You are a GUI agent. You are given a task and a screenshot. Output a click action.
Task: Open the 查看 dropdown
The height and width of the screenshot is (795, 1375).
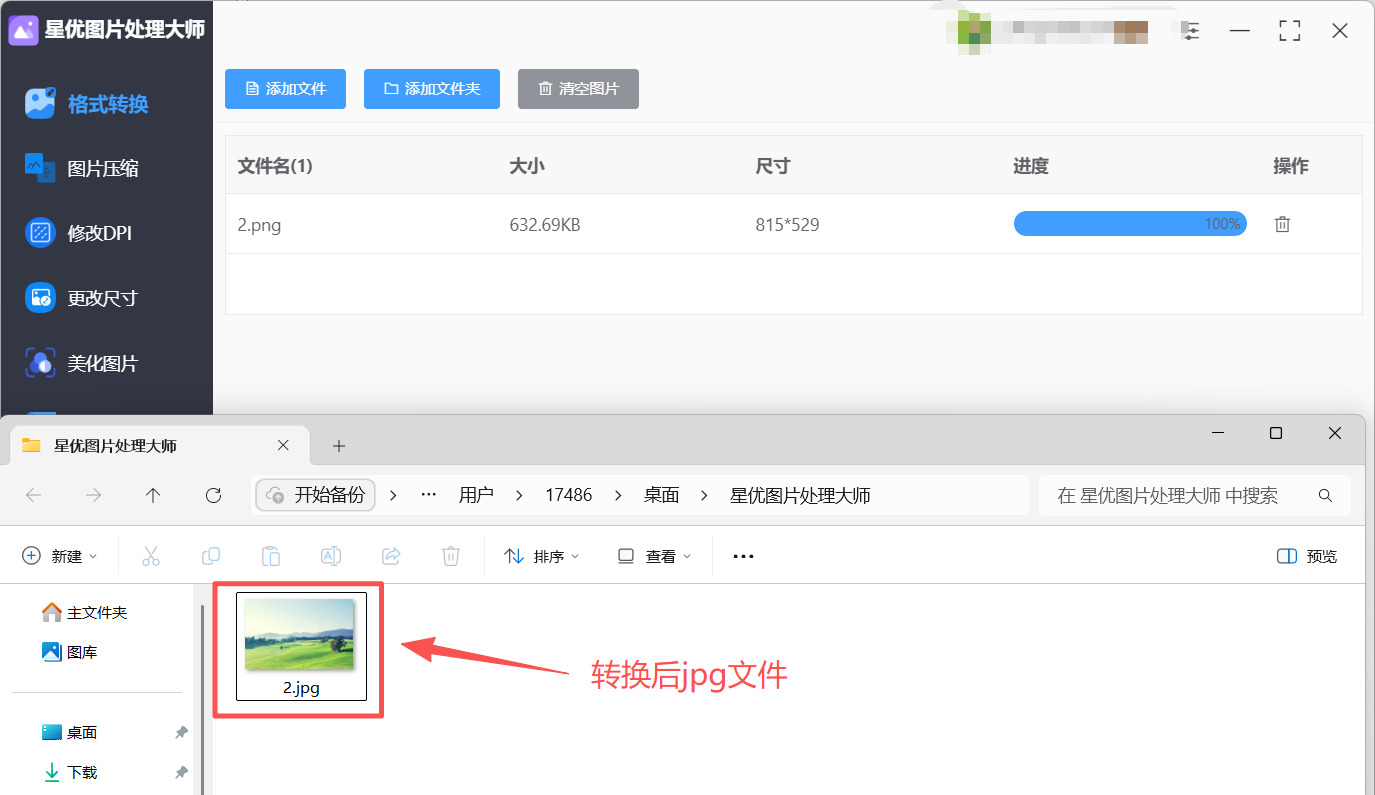click(654, 556)
